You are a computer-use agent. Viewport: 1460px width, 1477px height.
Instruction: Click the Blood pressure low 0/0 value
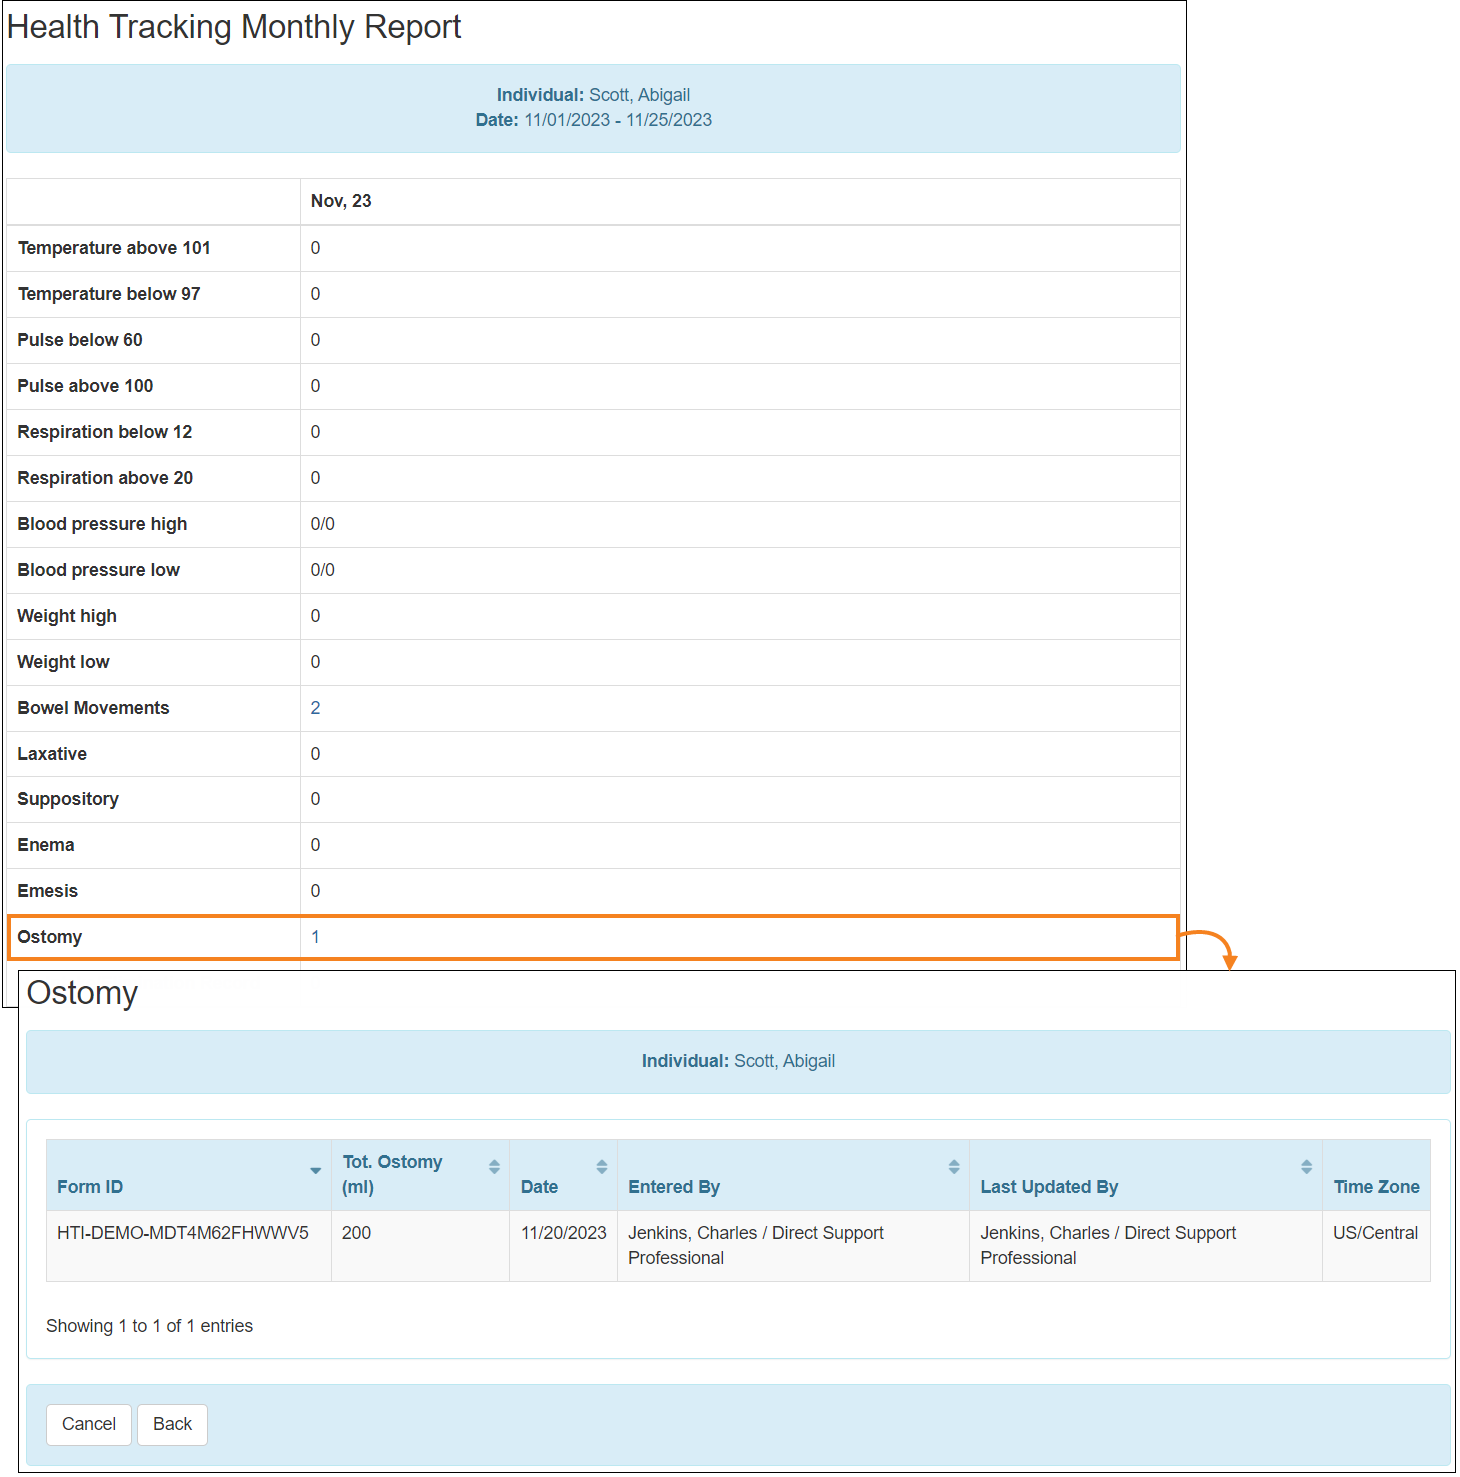(323, 570)
